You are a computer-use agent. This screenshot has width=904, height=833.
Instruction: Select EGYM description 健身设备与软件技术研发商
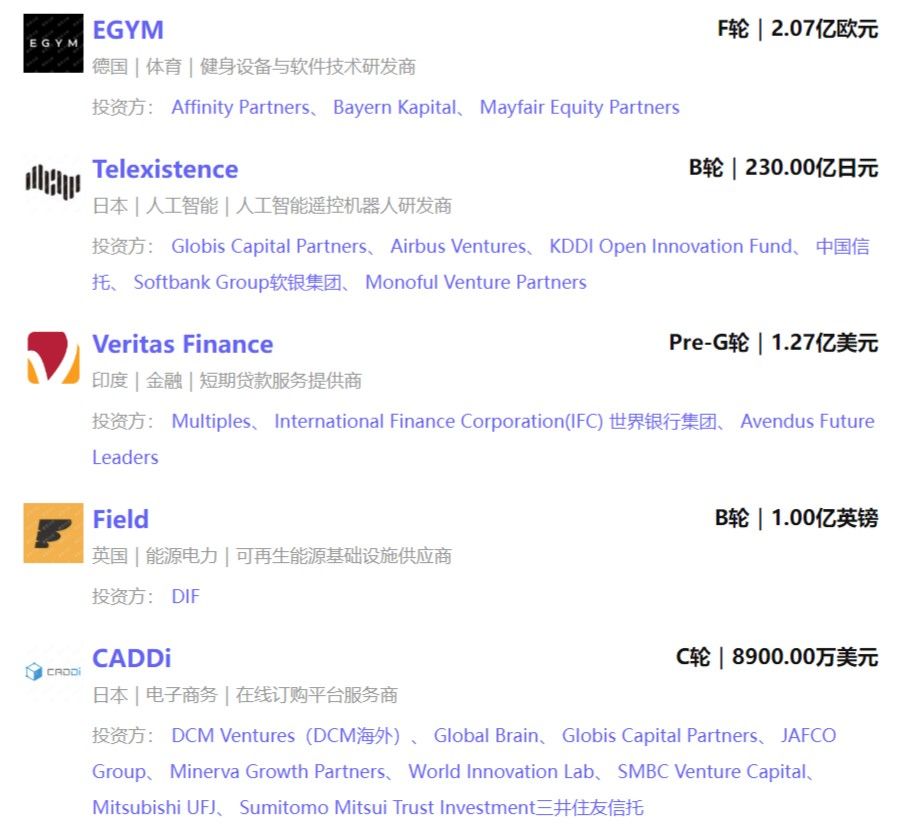307,67
